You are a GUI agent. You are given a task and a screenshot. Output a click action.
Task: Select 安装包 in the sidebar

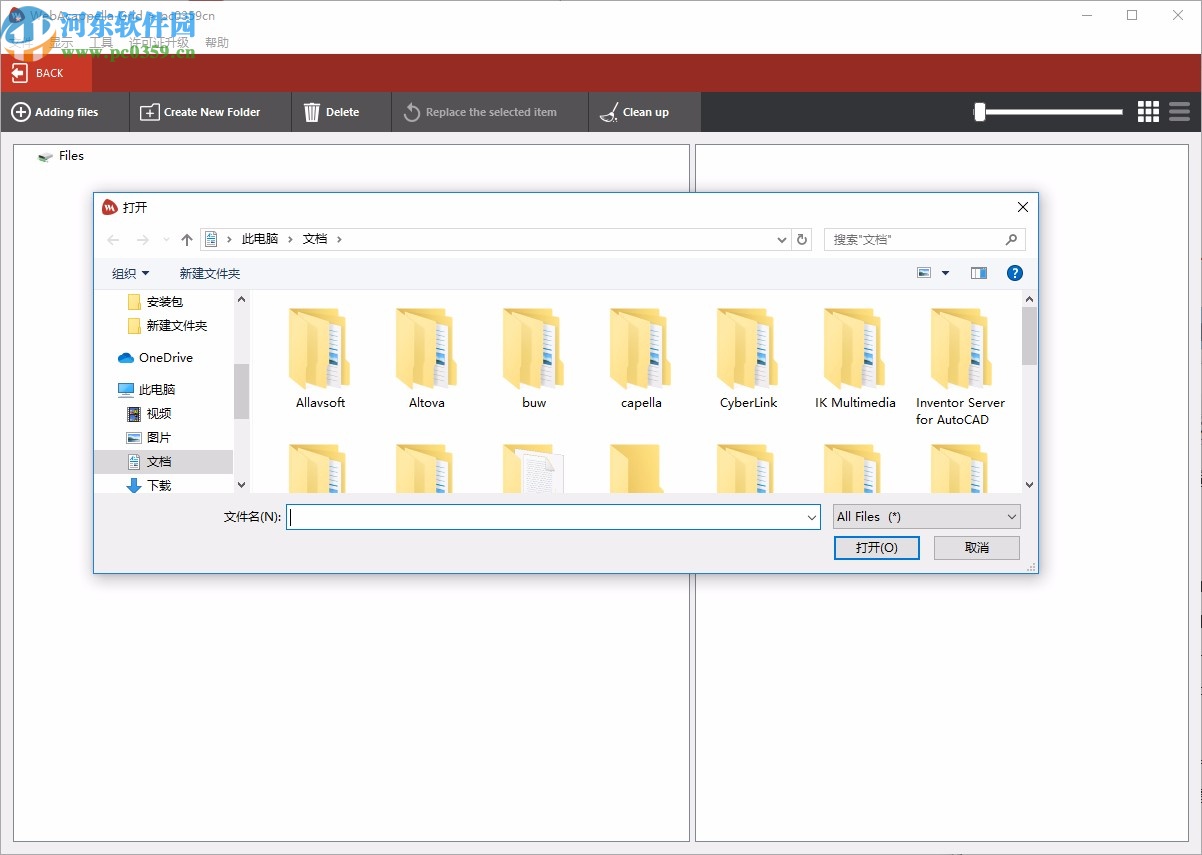[164, 302]
